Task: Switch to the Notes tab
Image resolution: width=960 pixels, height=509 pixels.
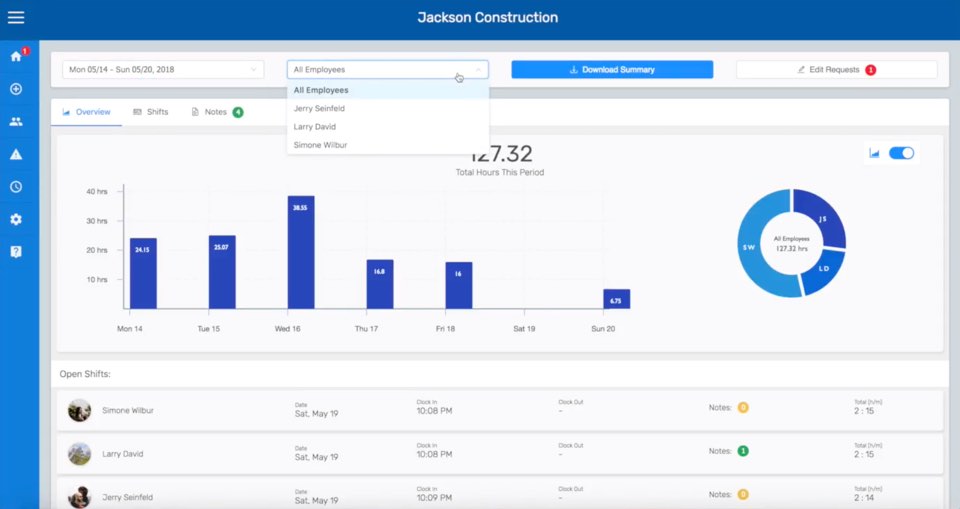Action: coord(215,112)
